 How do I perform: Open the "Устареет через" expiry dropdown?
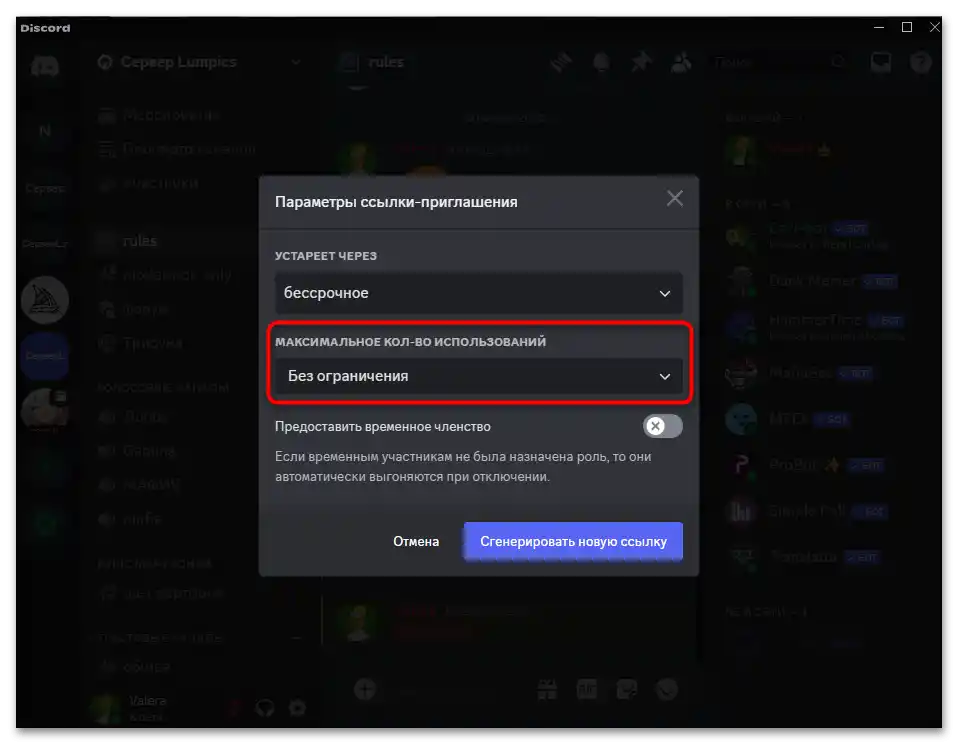pos(478,293)
